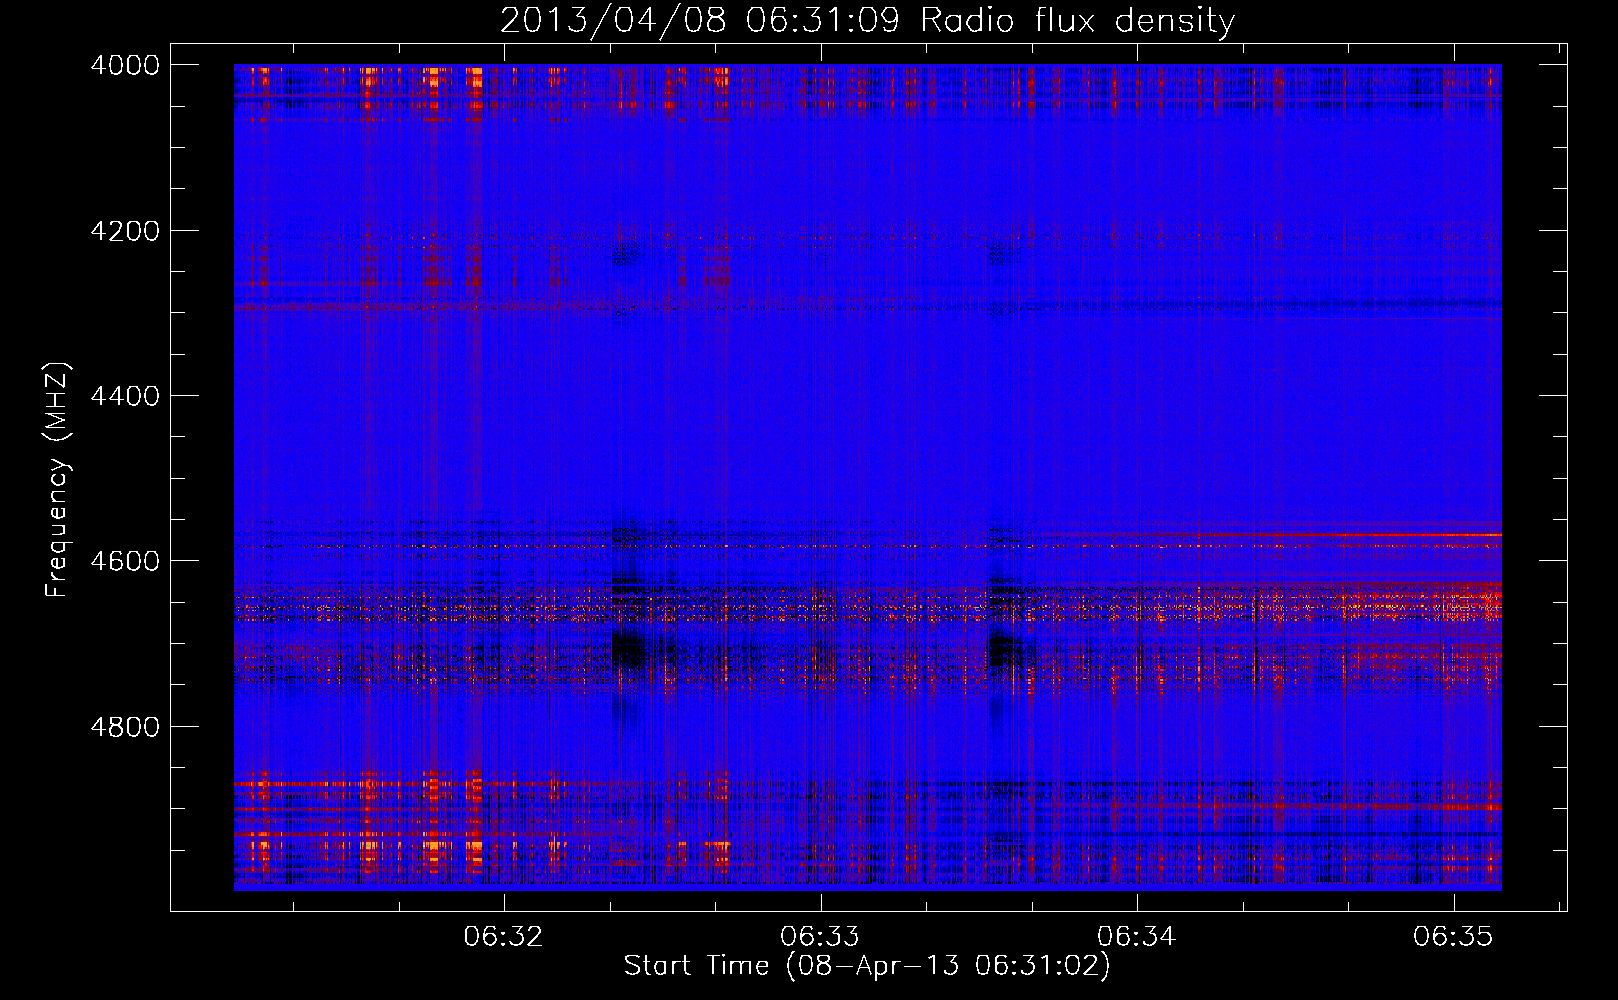
Task: Click the 4800 frequency axis label
Action: point(125,727)
